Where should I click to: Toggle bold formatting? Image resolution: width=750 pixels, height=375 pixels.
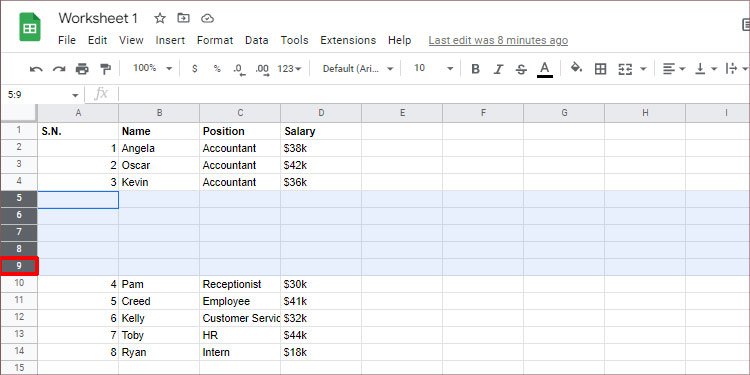click(x=475, y=69)
